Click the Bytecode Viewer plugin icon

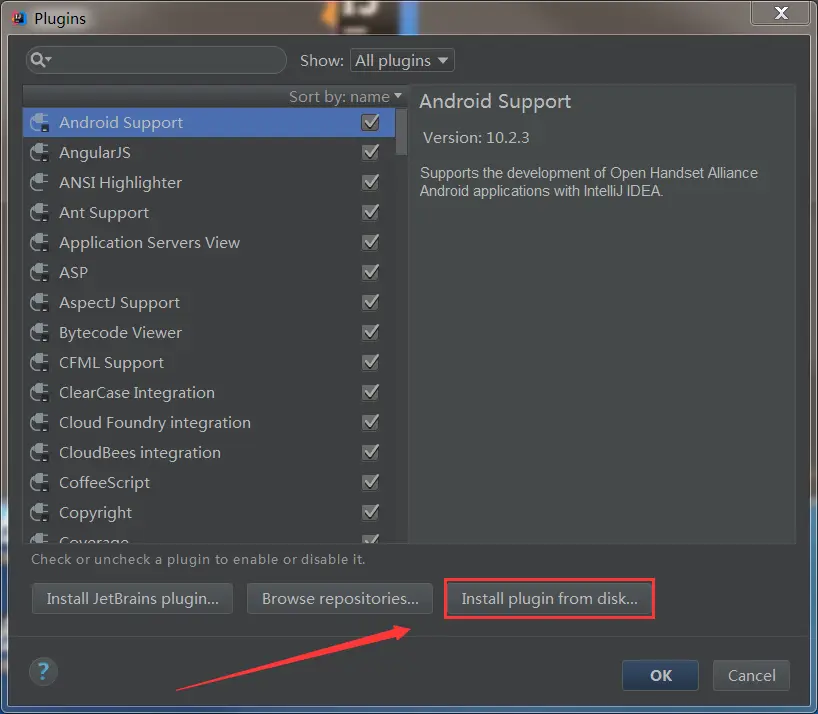pos(40,332)
